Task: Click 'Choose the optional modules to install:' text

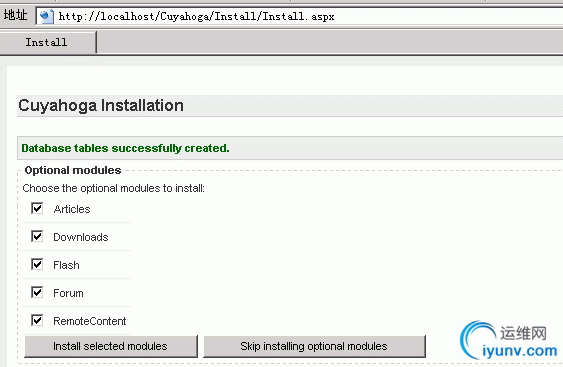Action: [x=113, y=188]
